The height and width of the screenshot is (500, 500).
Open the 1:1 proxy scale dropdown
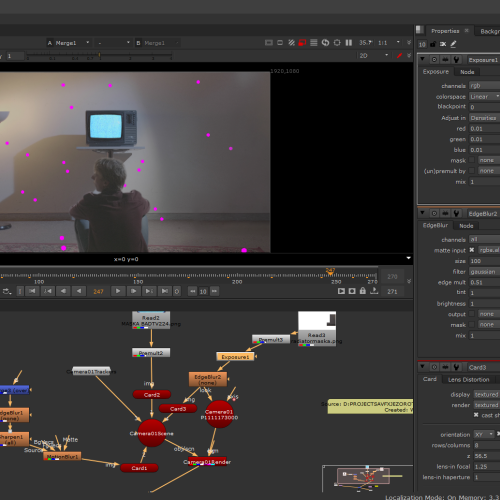388,43
